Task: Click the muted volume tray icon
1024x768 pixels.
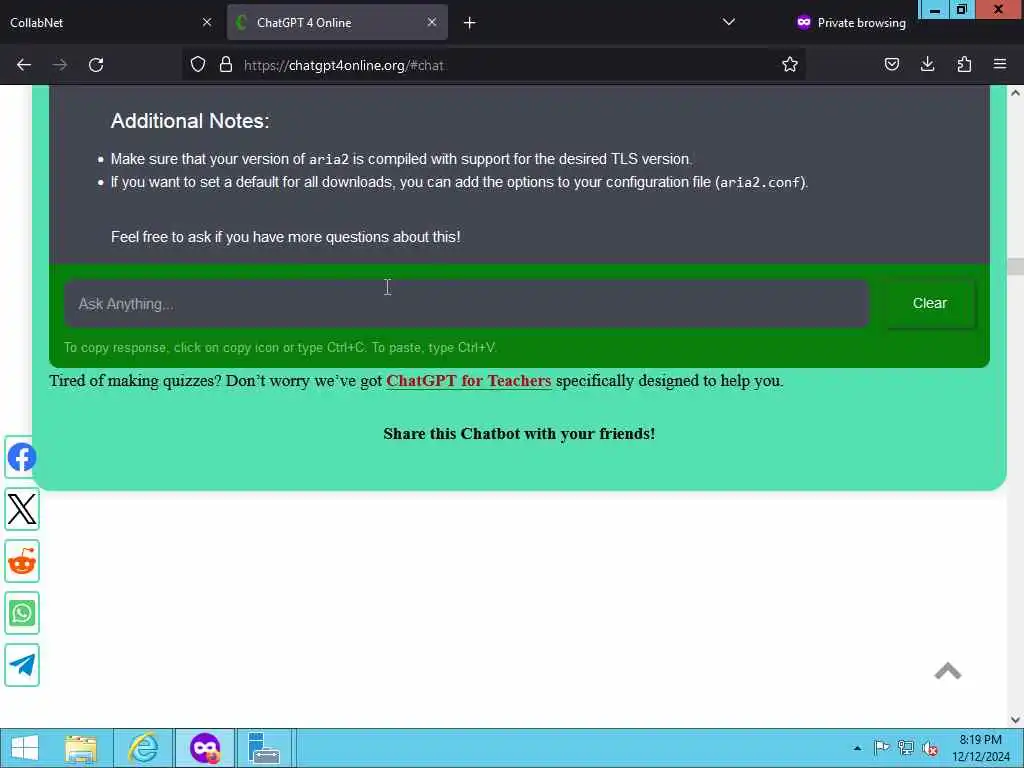Action: (x=930, y=748)
